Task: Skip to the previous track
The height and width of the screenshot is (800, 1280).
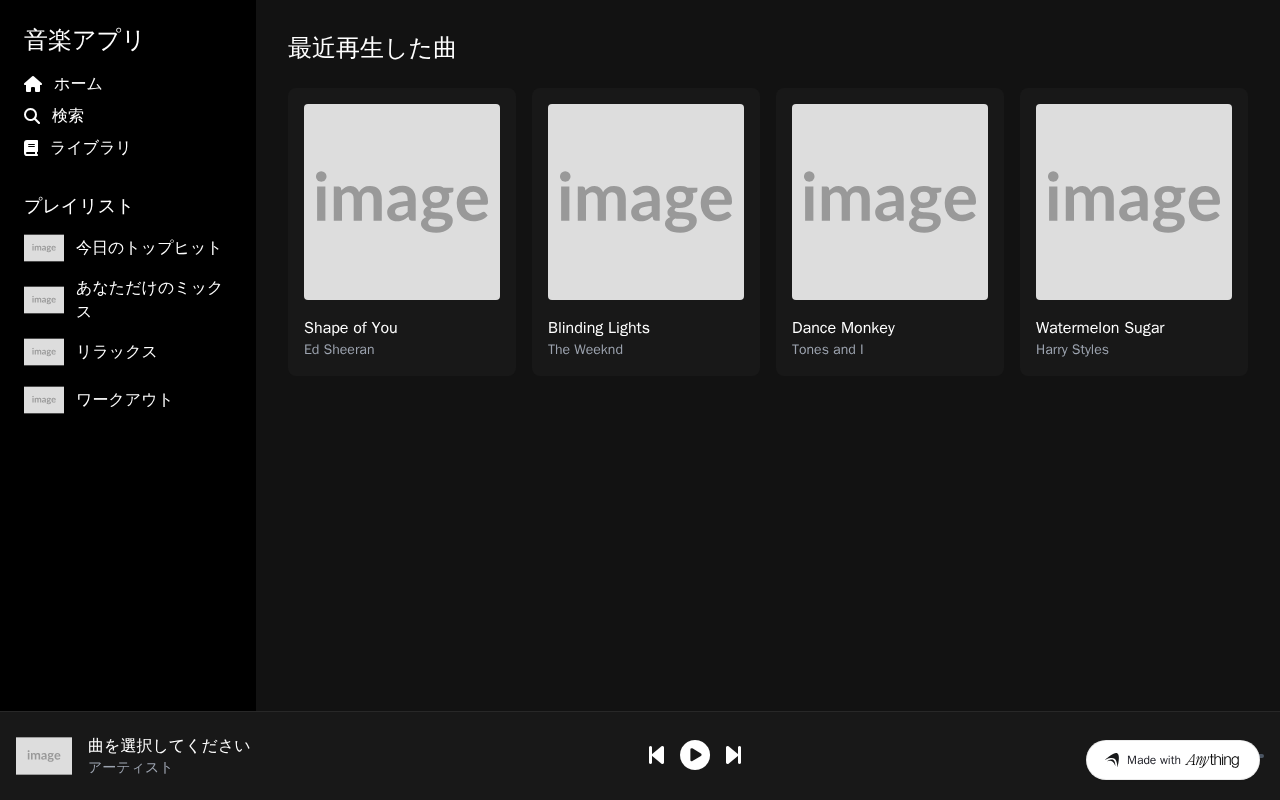Action: 656,755
